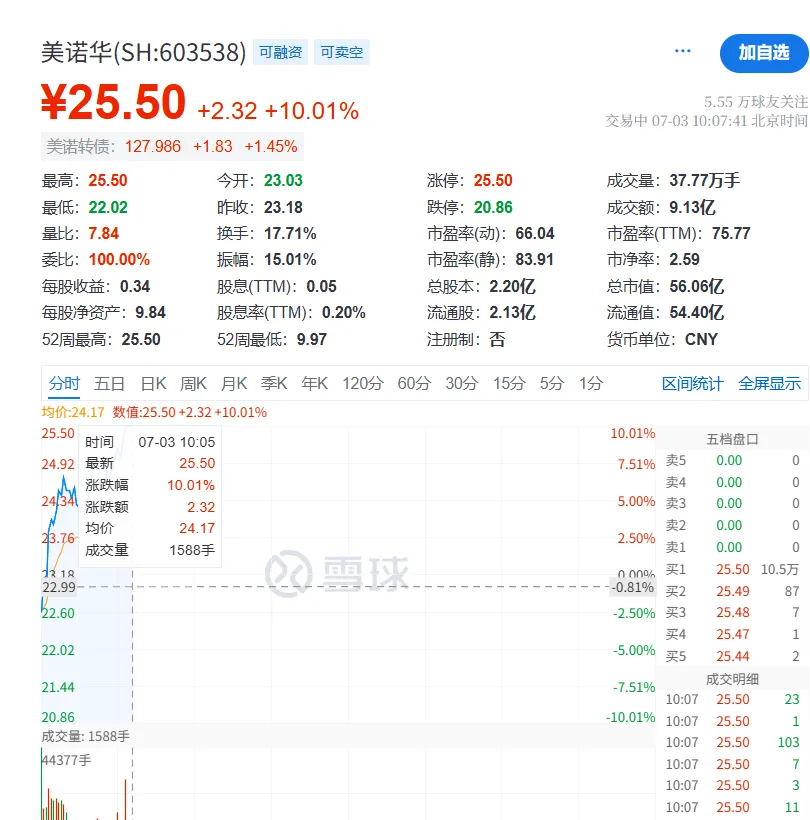Open the 月K chart tab

point(234,383)
